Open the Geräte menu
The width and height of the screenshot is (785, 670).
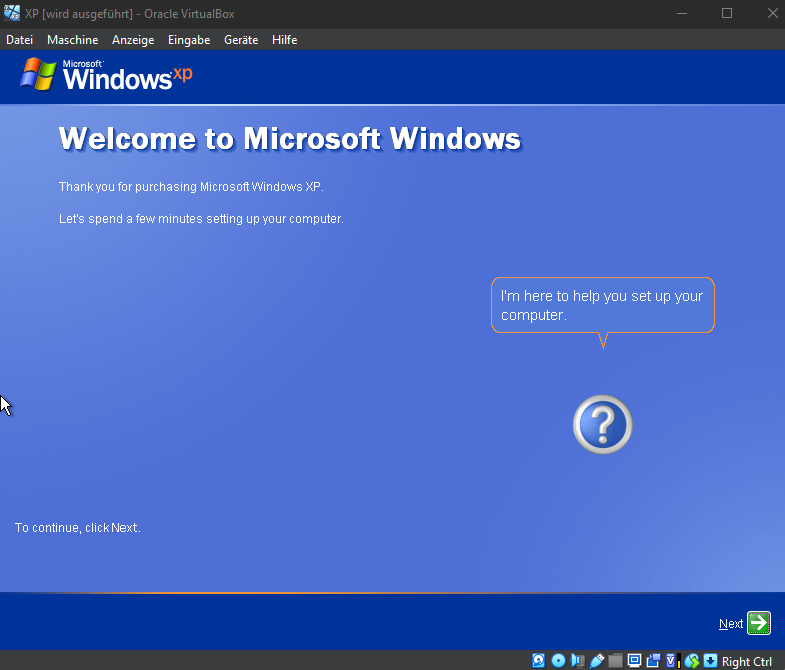[x=241, y=40]
